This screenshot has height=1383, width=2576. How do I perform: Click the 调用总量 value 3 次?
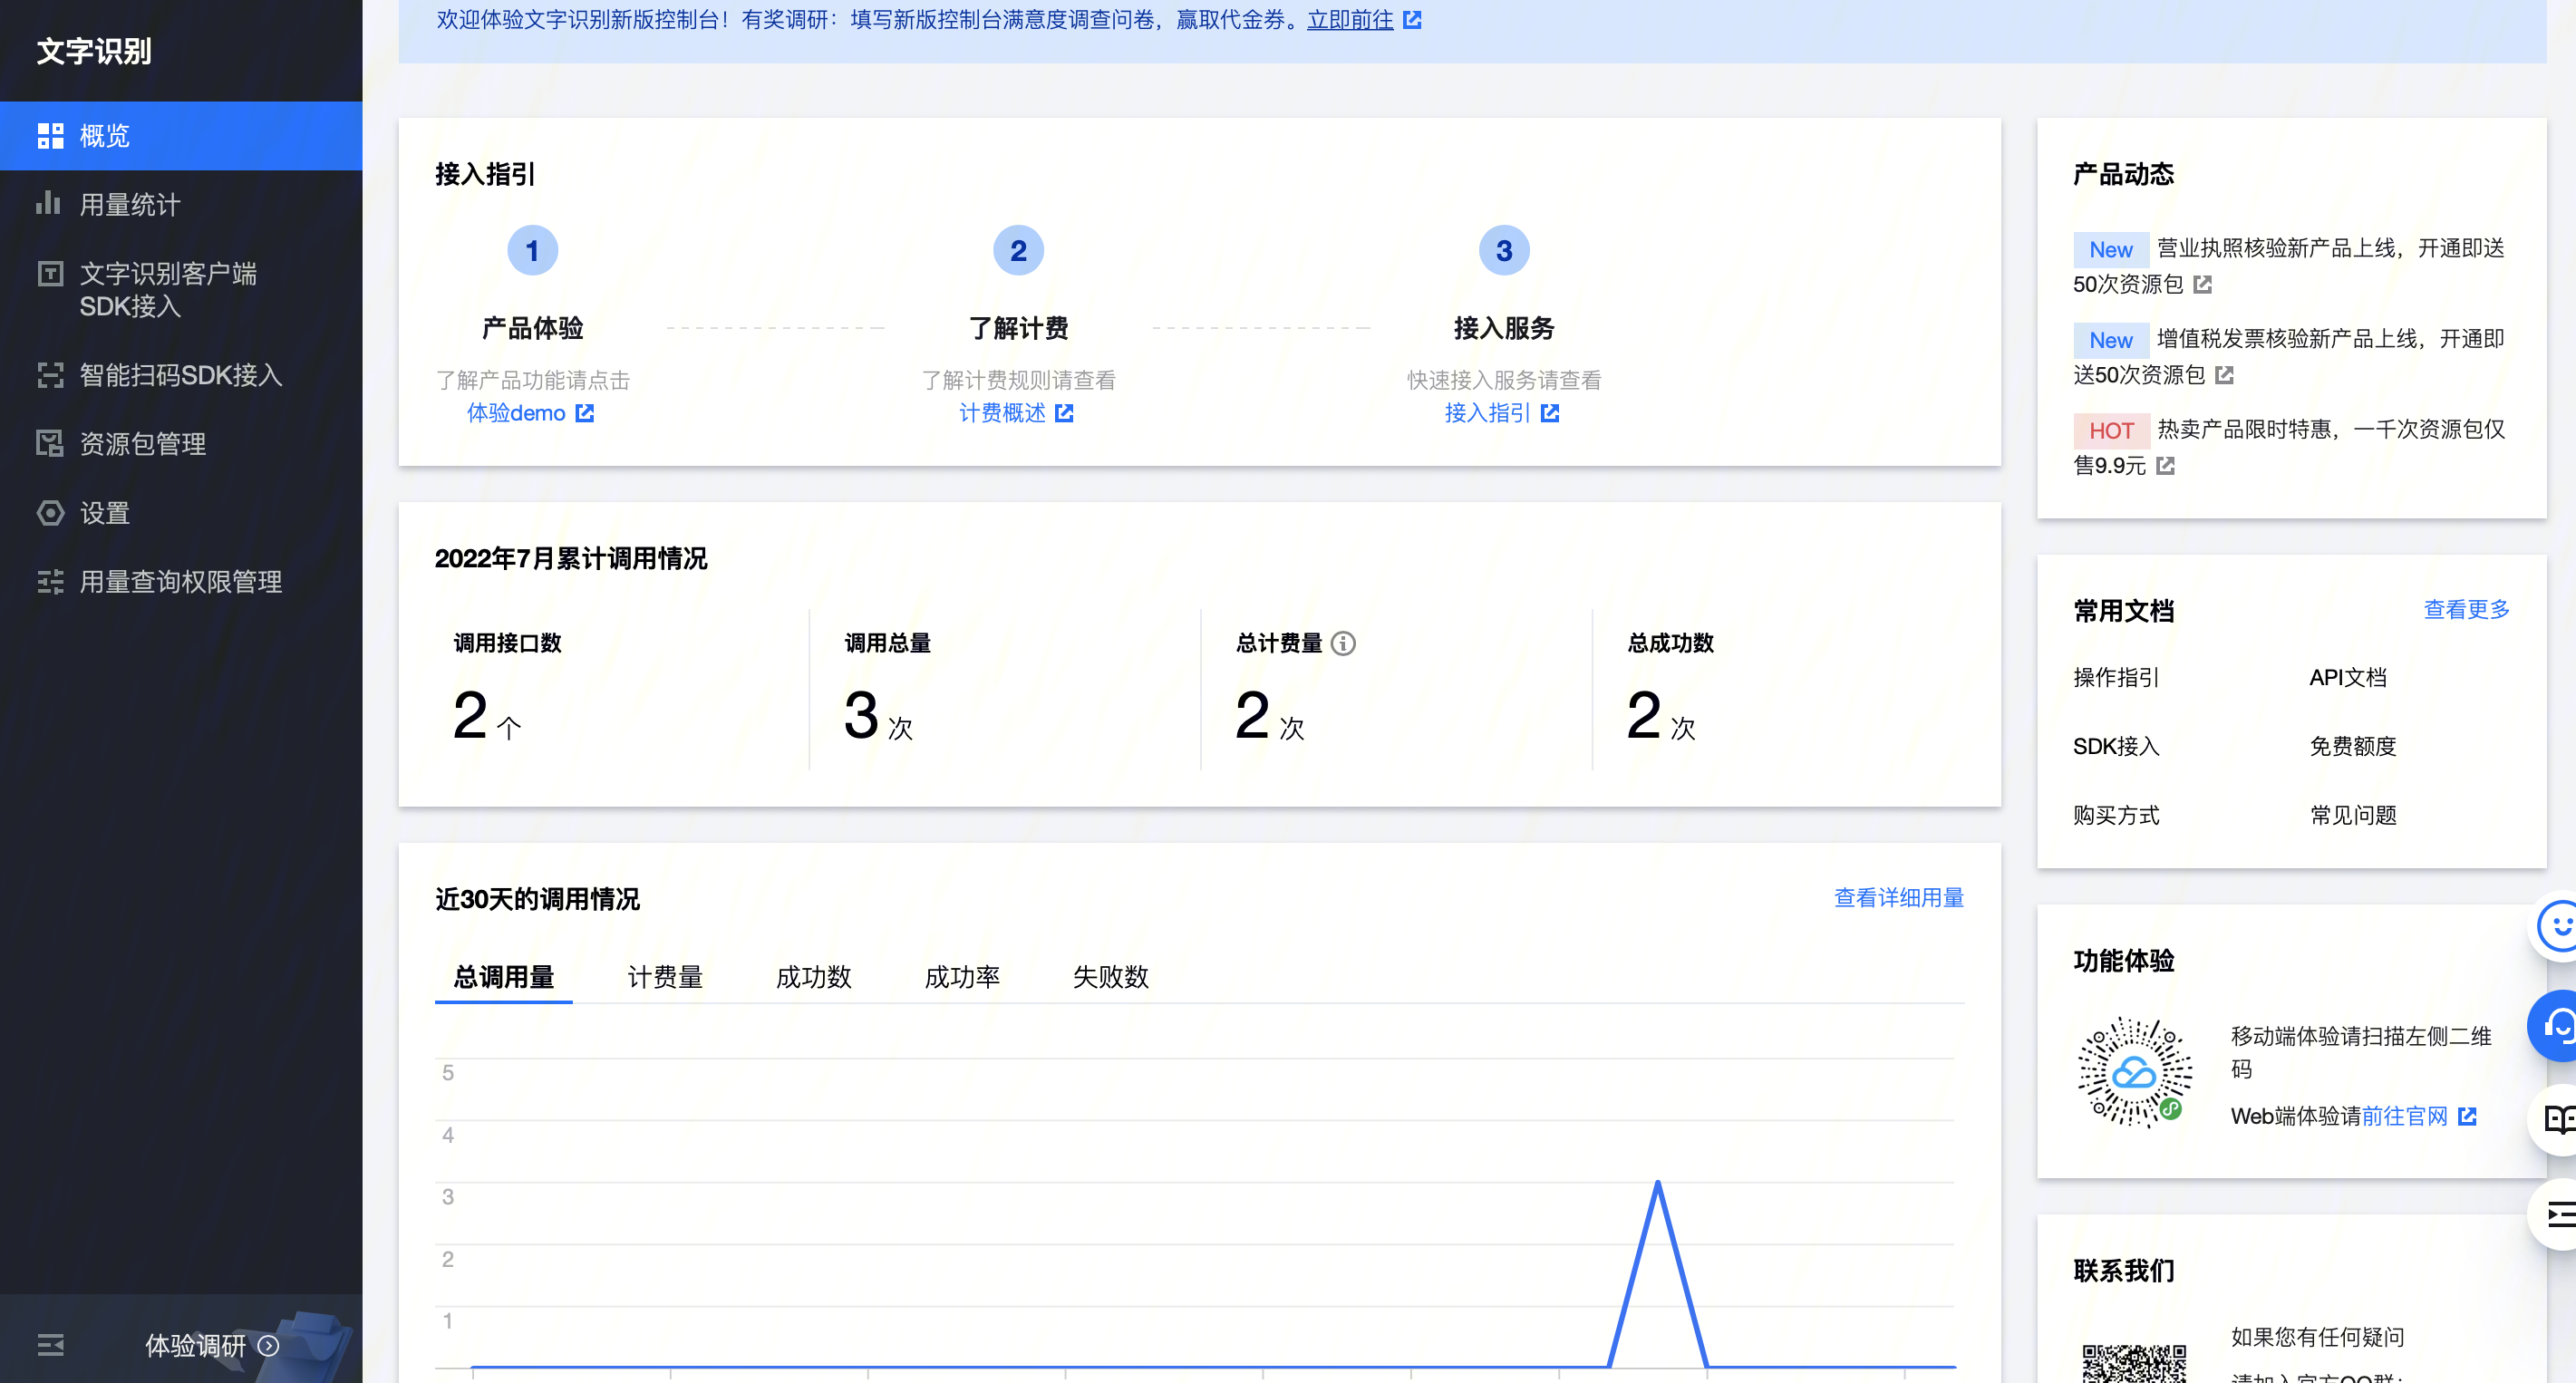click(x=878, y=716)
